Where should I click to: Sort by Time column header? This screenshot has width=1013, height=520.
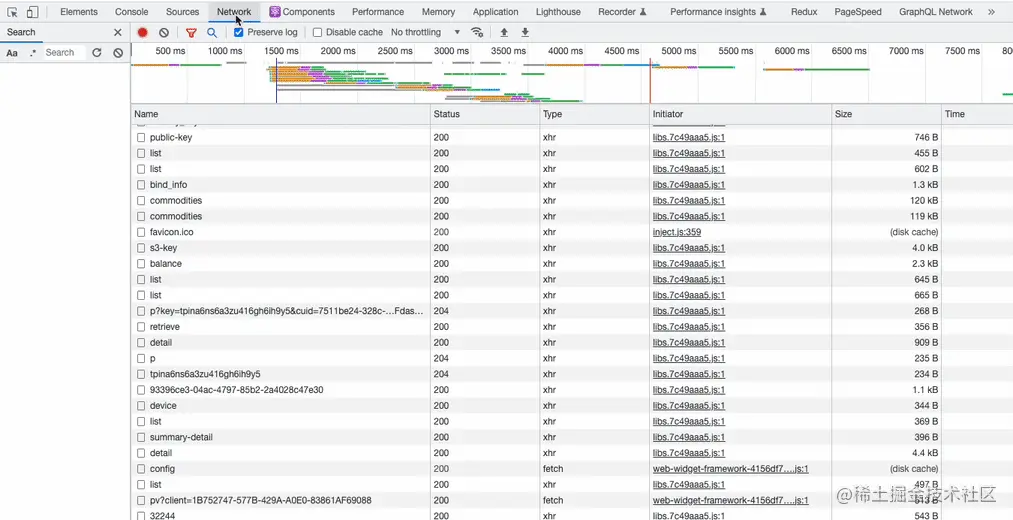click(977, 114)
